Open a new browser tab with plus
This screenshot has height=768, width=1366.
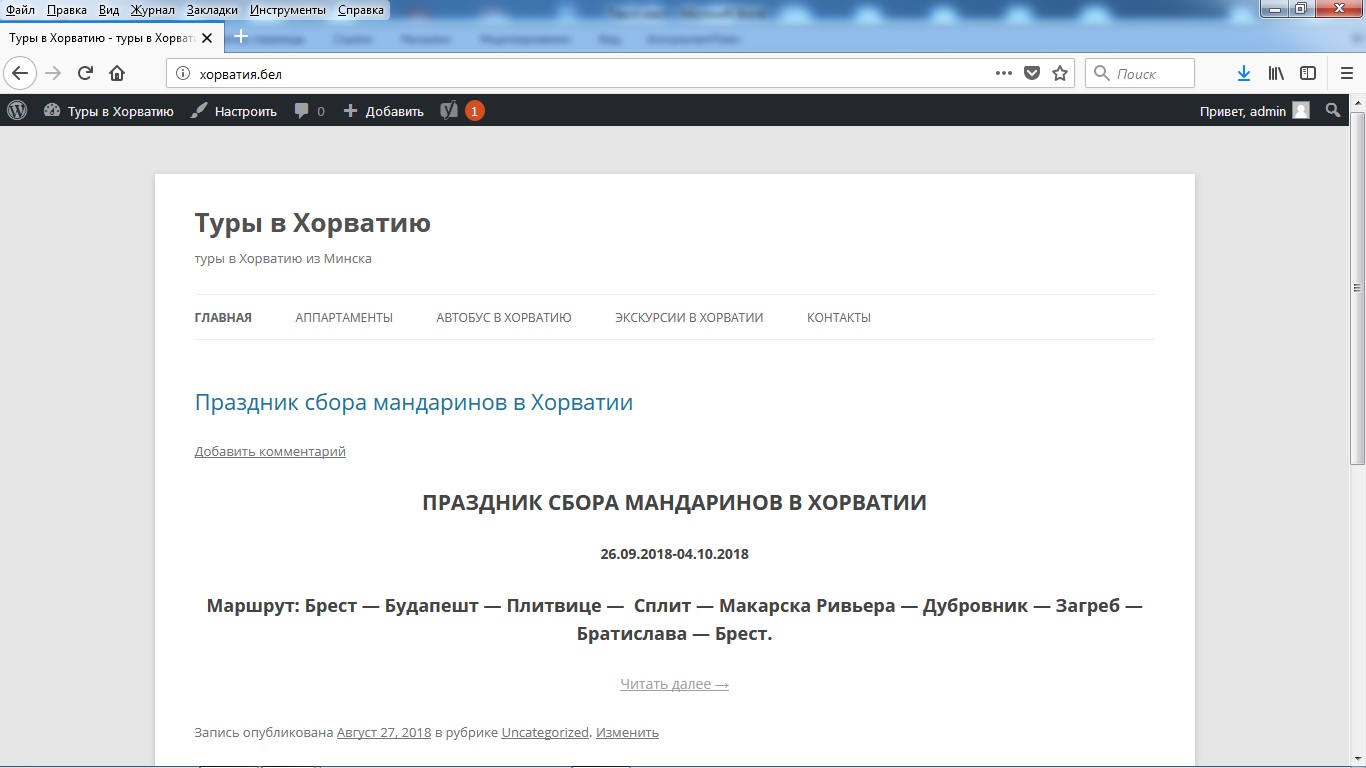coord(241,37)
